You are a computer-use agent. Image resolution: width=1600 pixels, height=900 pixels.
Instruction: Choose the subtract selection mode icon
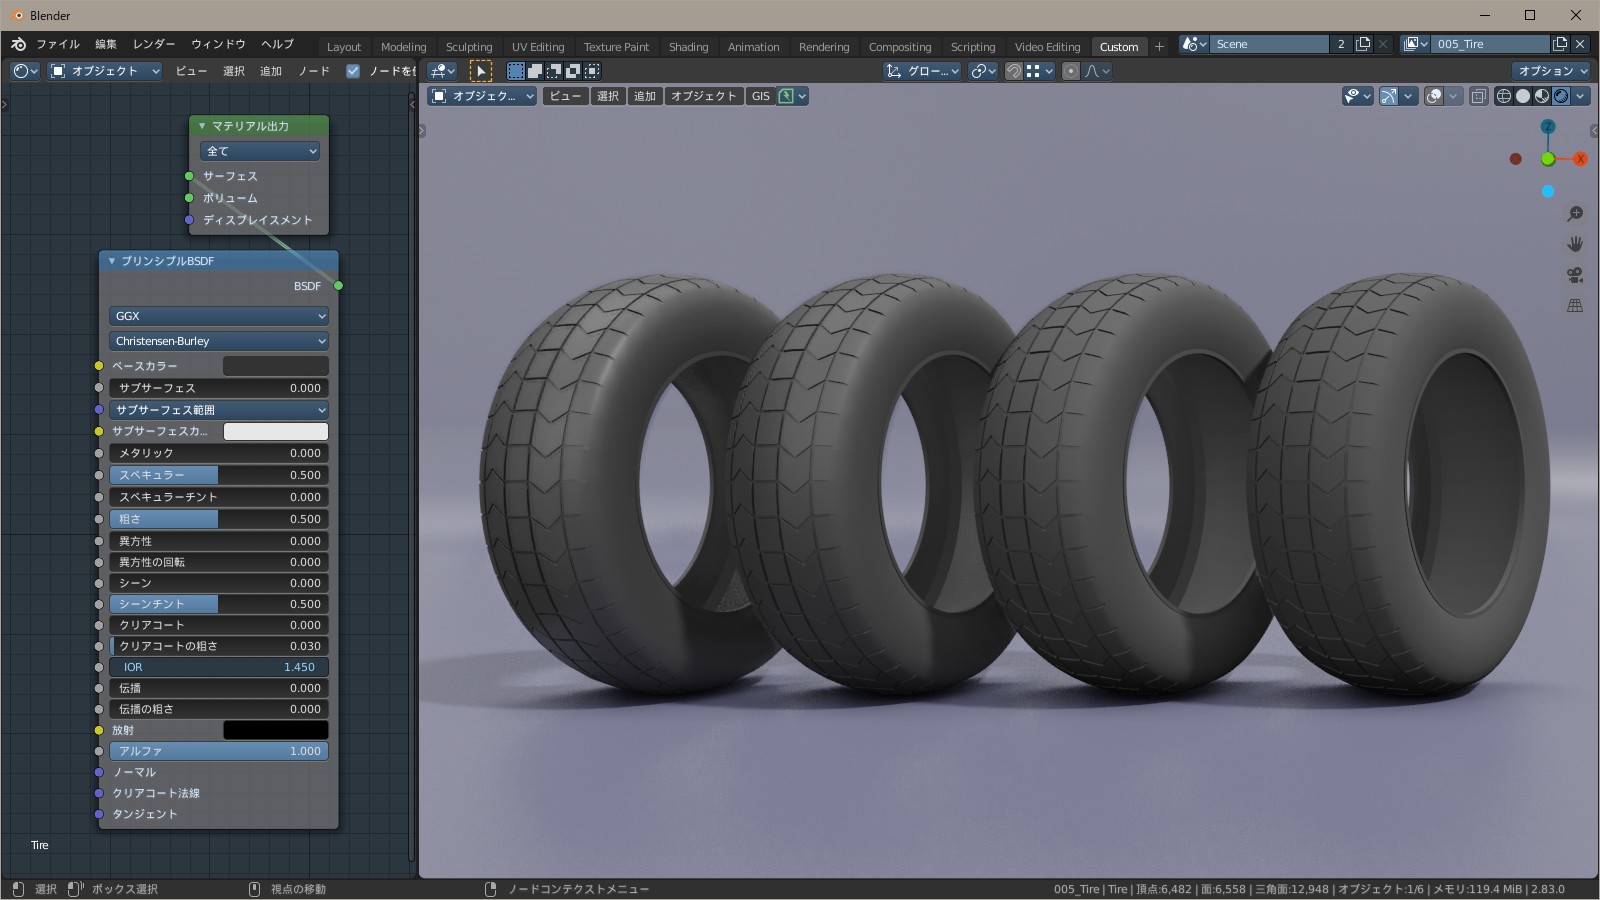click(x=554, y=71)
